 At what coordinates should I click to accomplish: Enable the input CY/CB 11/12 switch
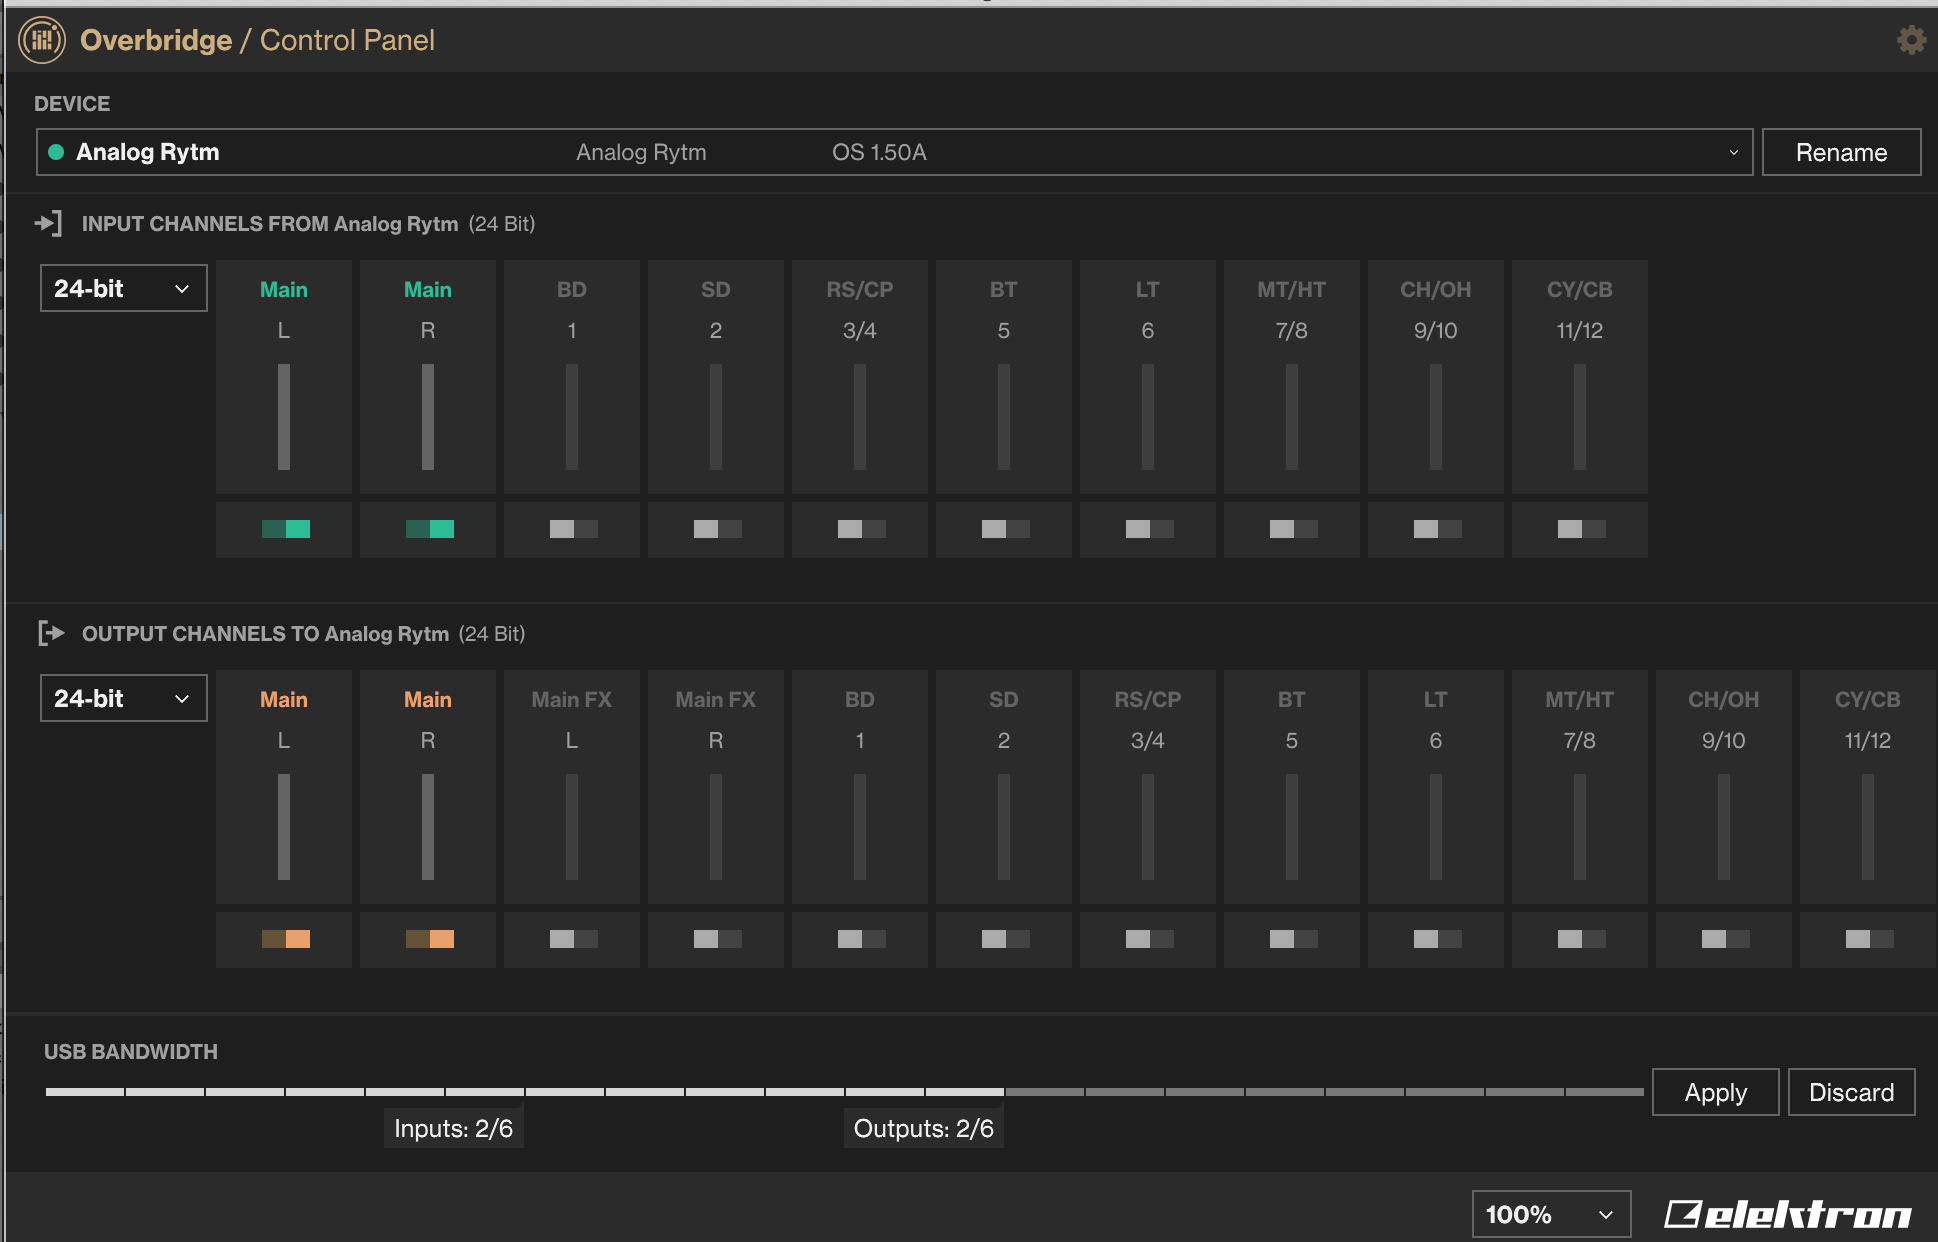[x=1581, y=529]
